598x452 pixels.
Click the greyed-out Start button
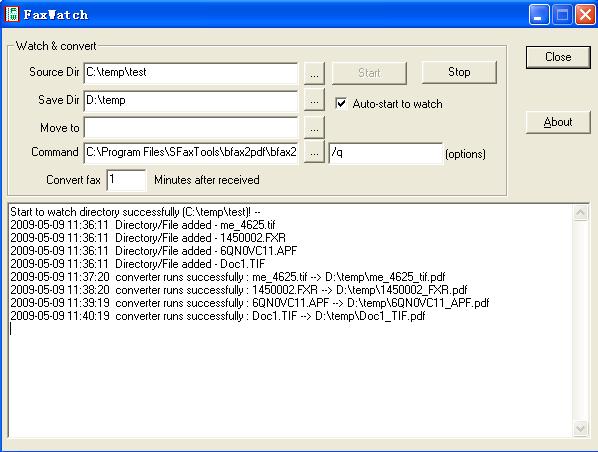click(369, 73)
